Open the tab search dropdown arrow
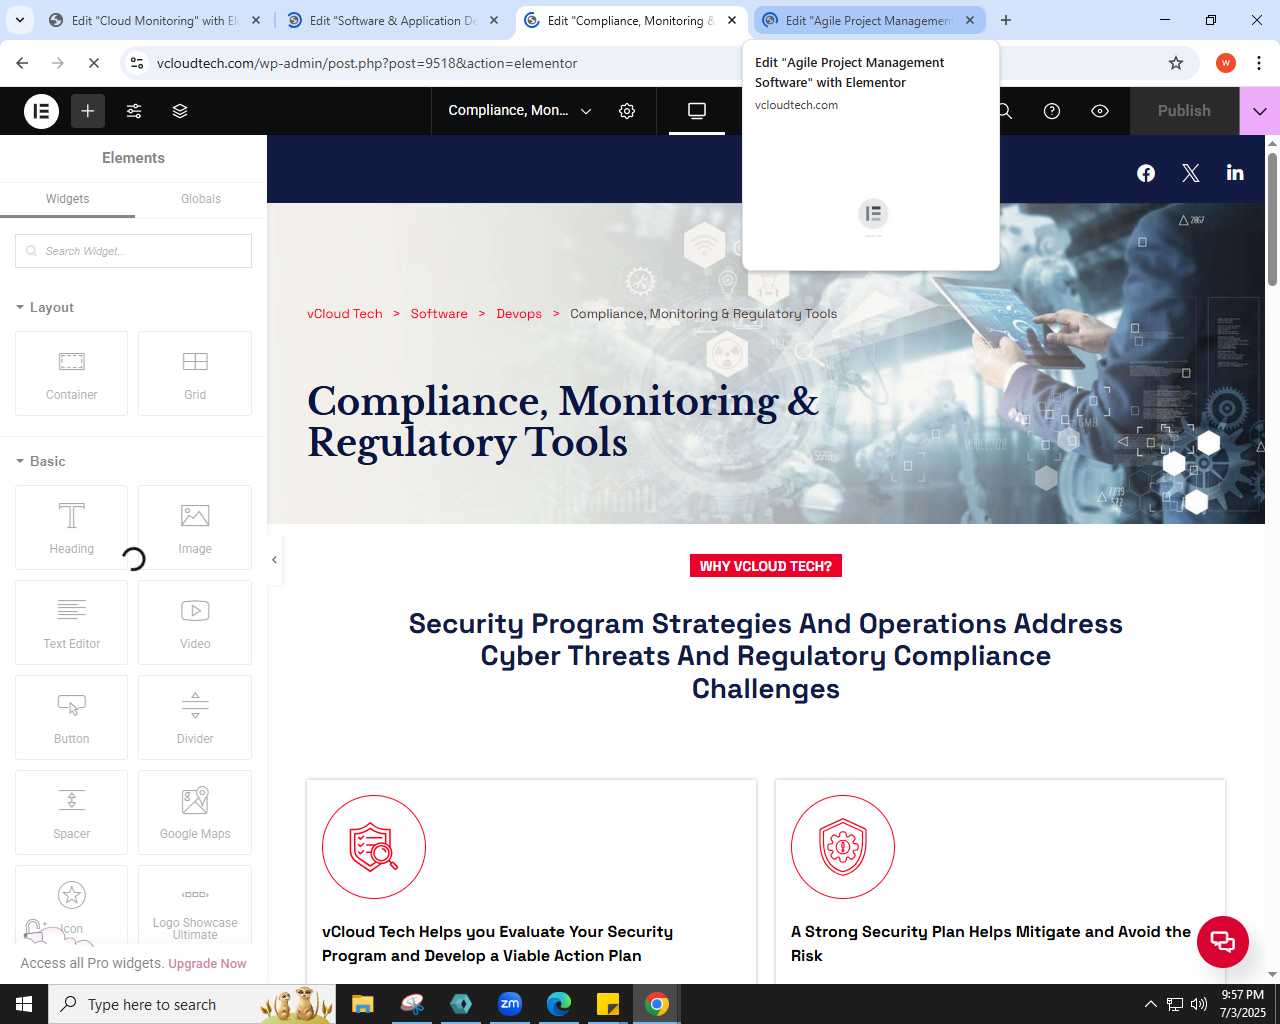The height and width of the screenshot is (1024, 1280). [x=20, y=20]
